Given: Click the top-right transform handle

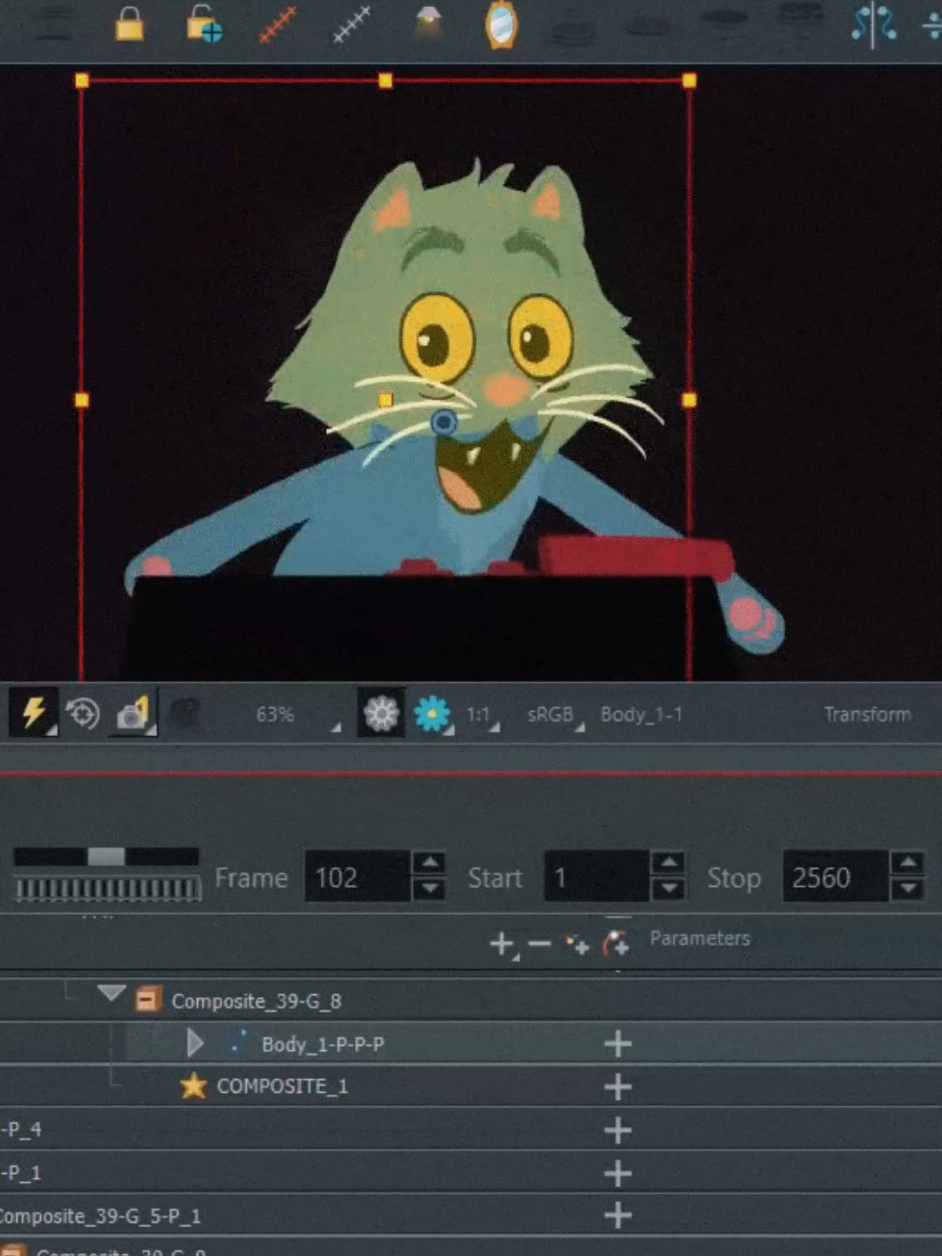Looking at the screenshot, I should [x=689, y=80].
